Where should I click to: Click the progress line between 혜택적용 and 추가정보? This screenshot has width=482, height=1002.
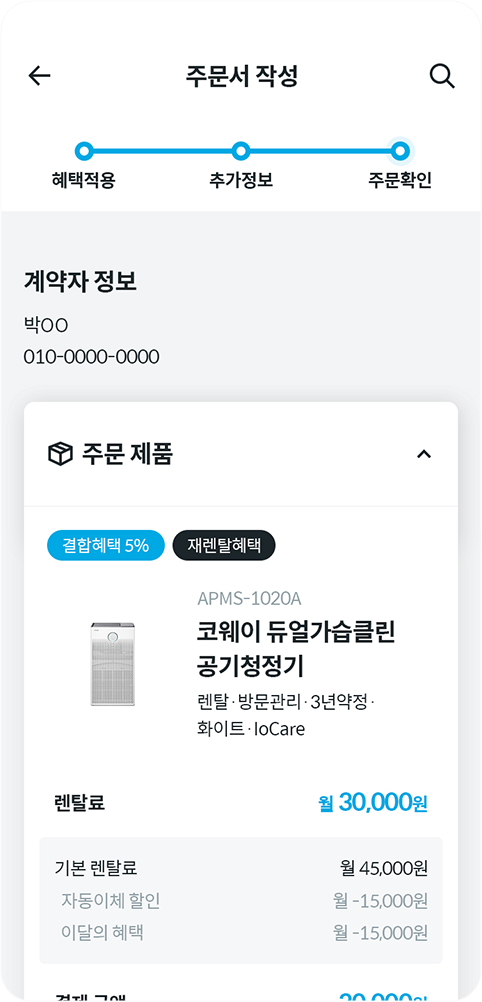click(162, 151)
